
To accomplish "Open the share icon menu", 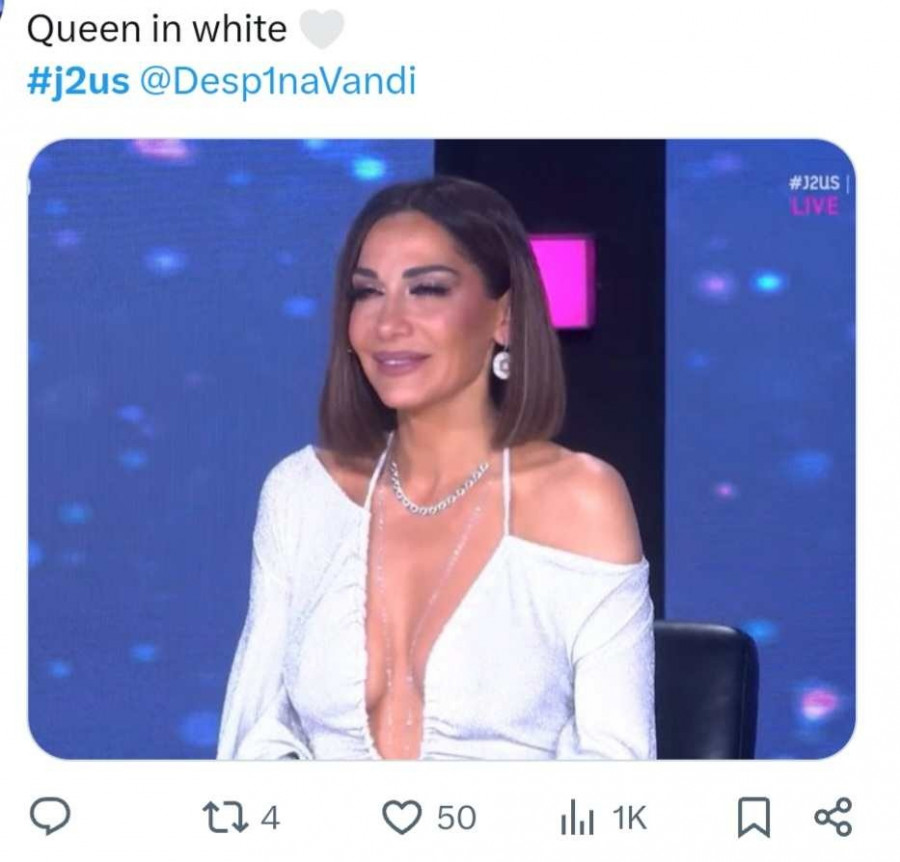I will click(x=833, y=817).
